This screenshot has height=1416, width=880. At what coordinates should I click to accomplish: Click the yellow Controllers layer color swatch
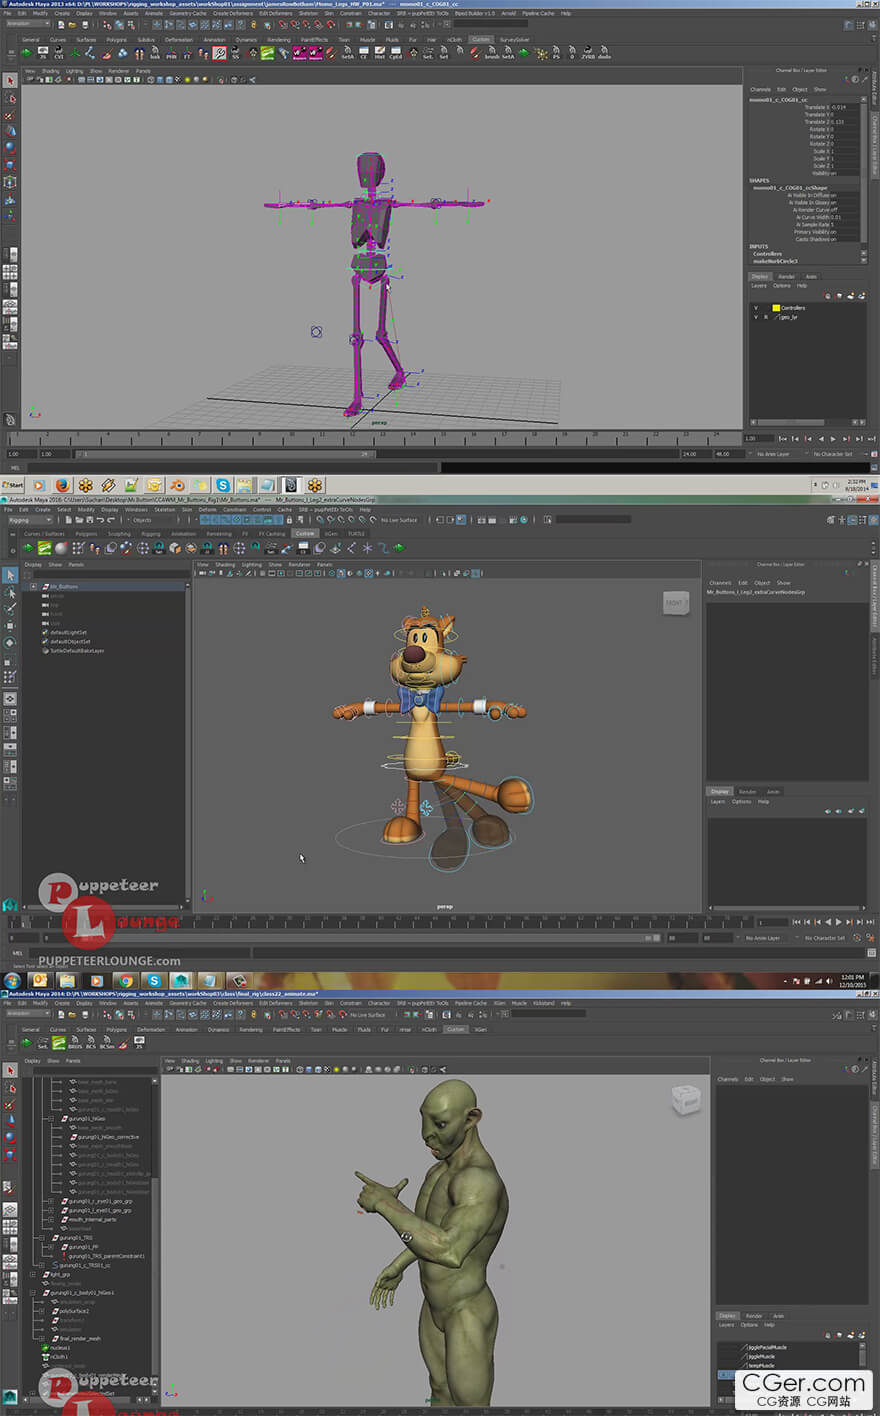(x=776, y=308)
